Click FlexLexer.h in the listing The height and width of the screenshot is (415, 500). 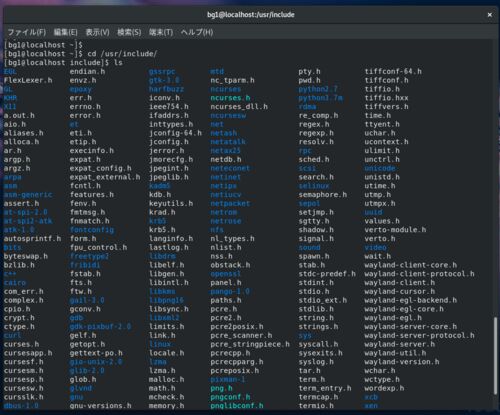coord(28,80)
